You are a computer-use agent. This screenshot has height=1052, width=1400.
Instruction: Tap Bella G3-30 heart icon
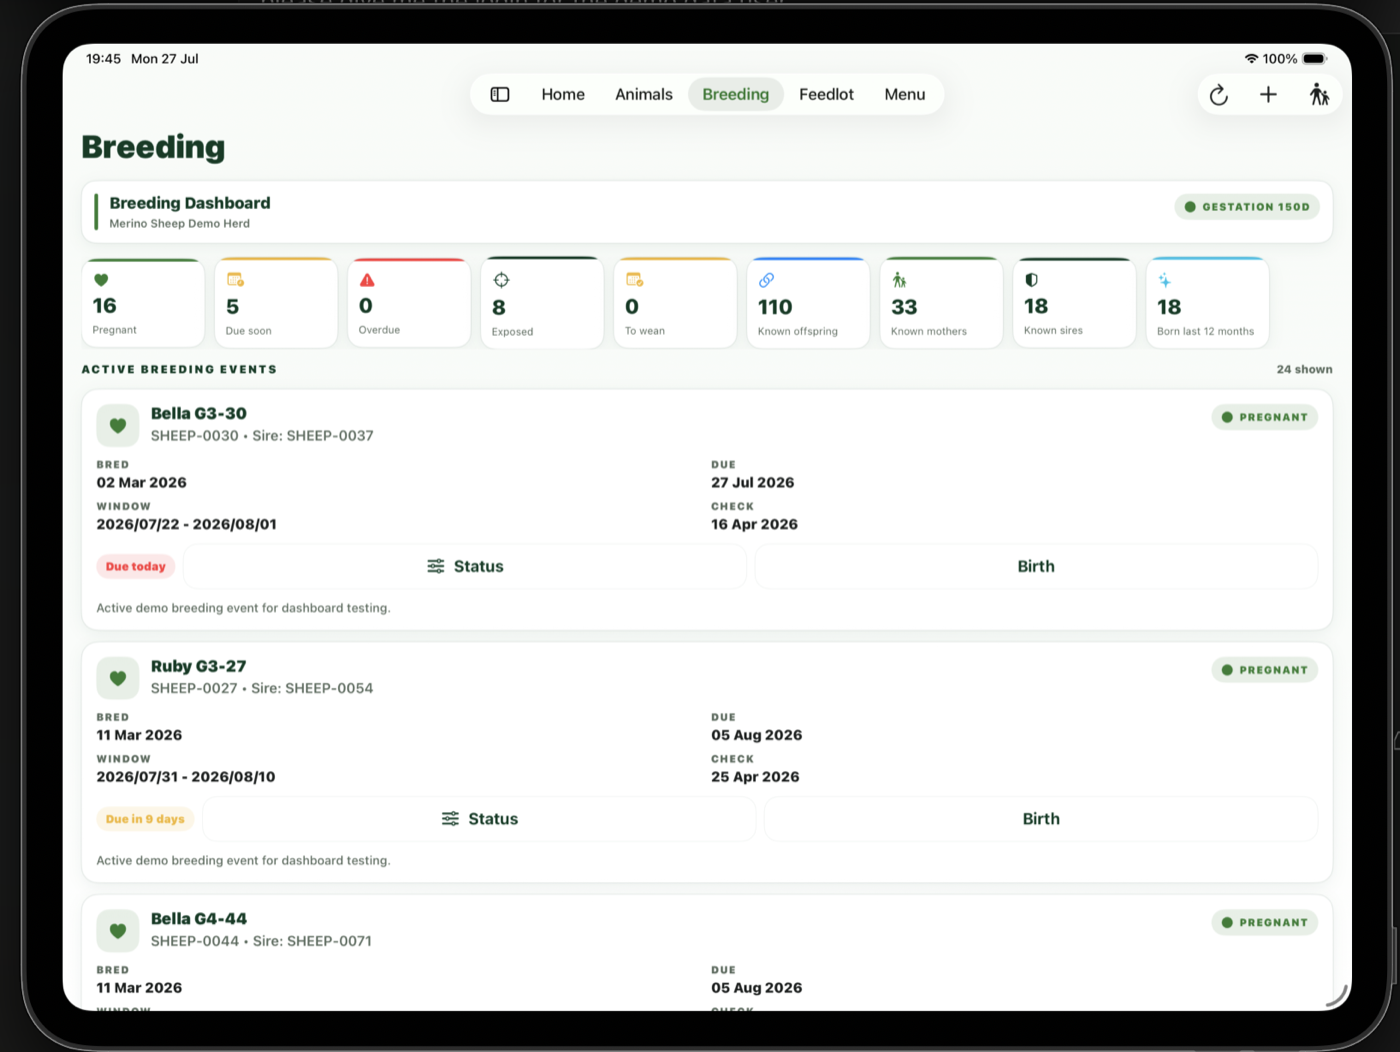pos(118,425)
